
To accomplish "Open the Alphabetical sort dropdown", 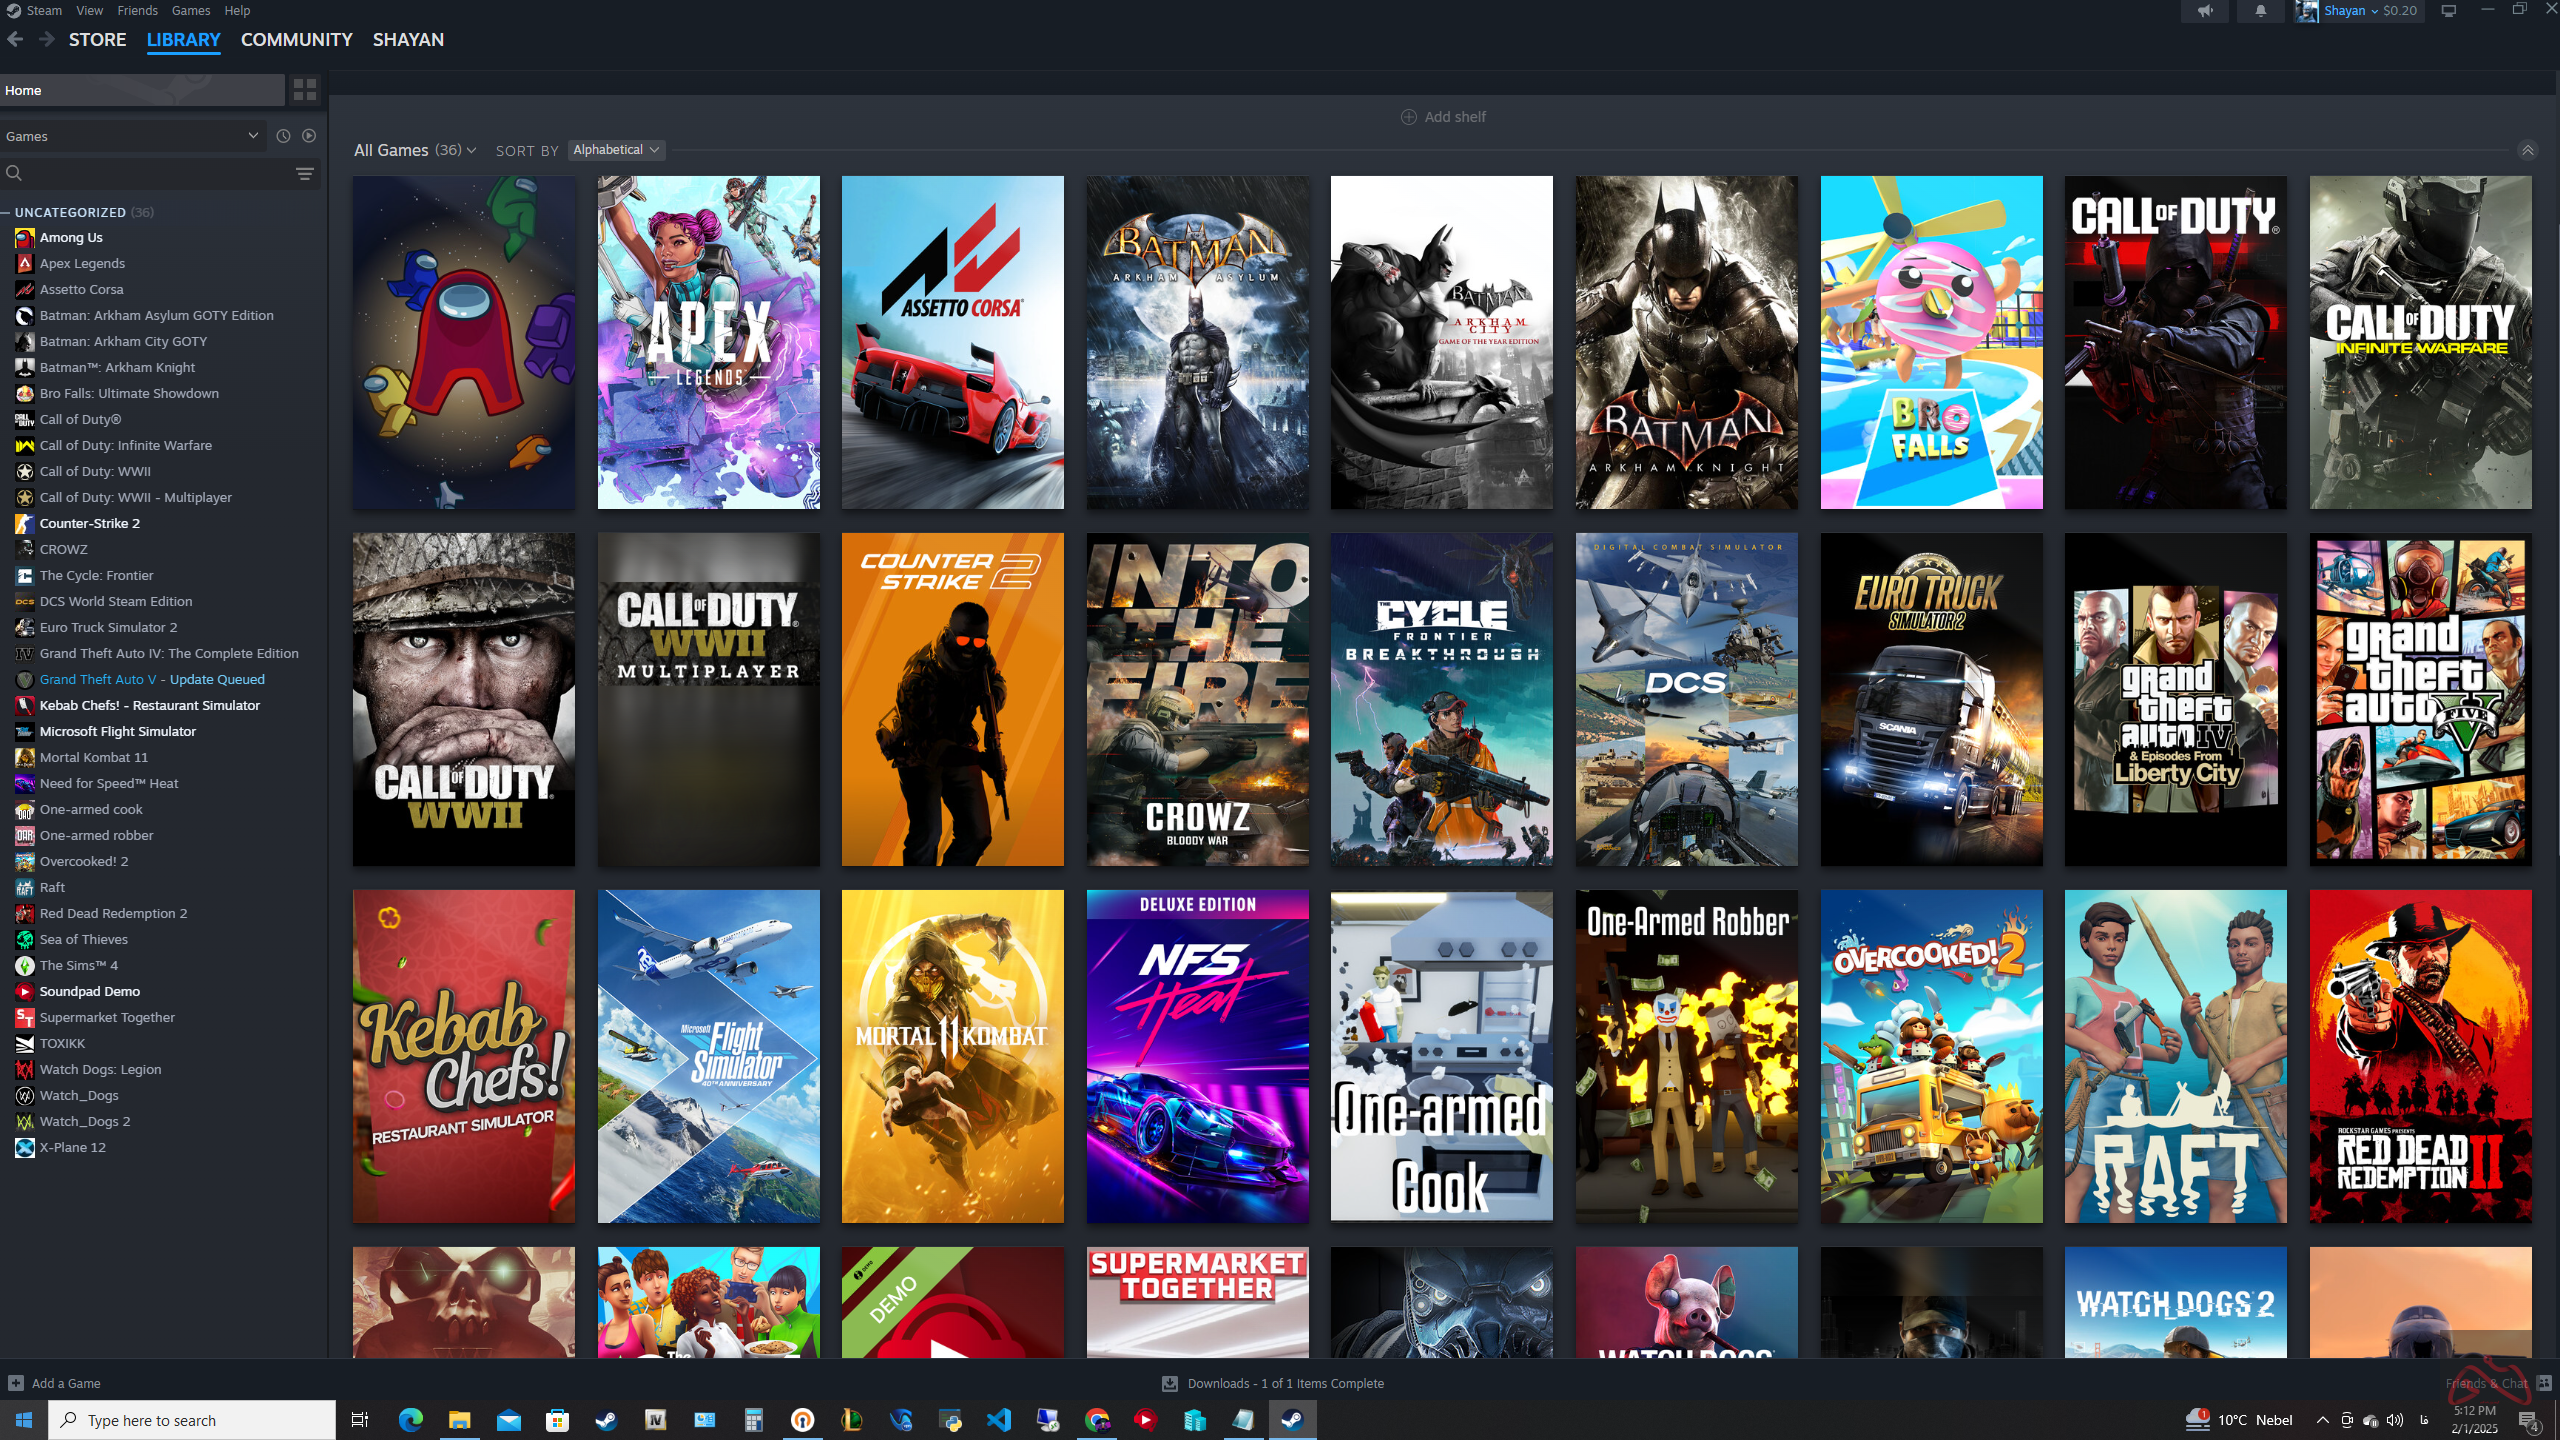I will (616, 150).
